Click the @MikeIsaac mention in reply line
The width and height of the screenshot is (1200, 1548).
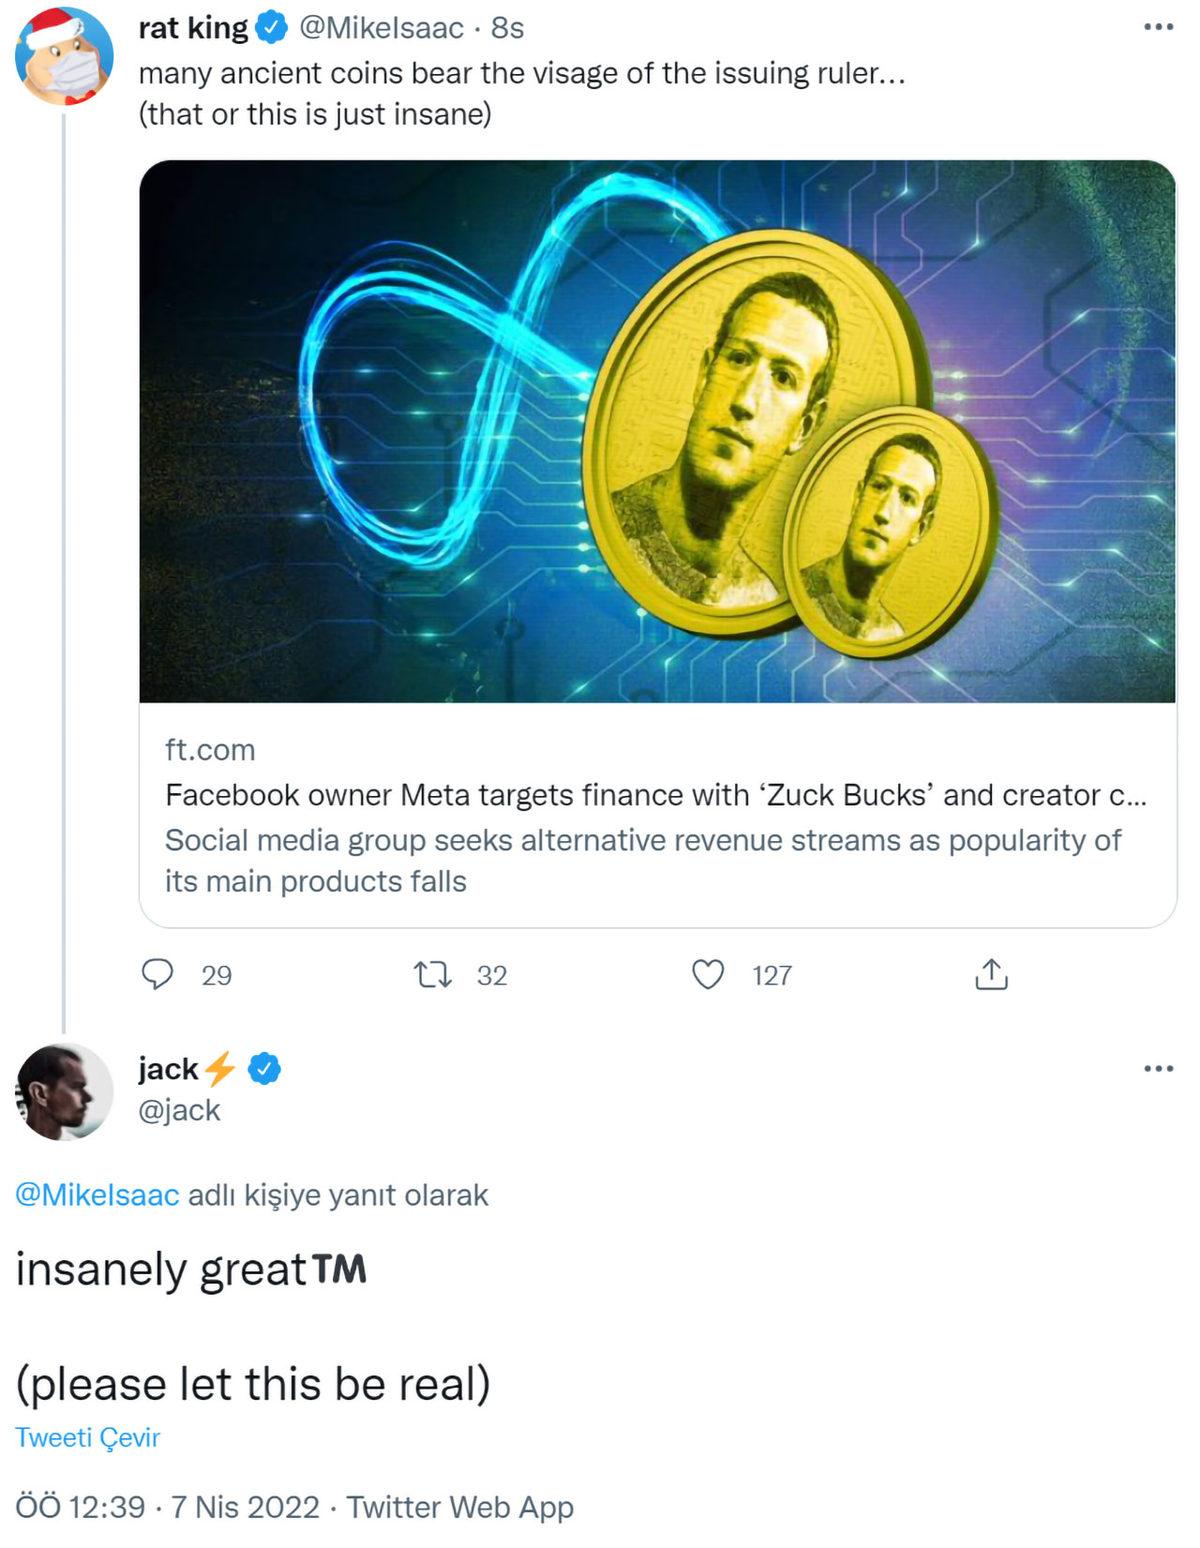(x=97, y=1195)
